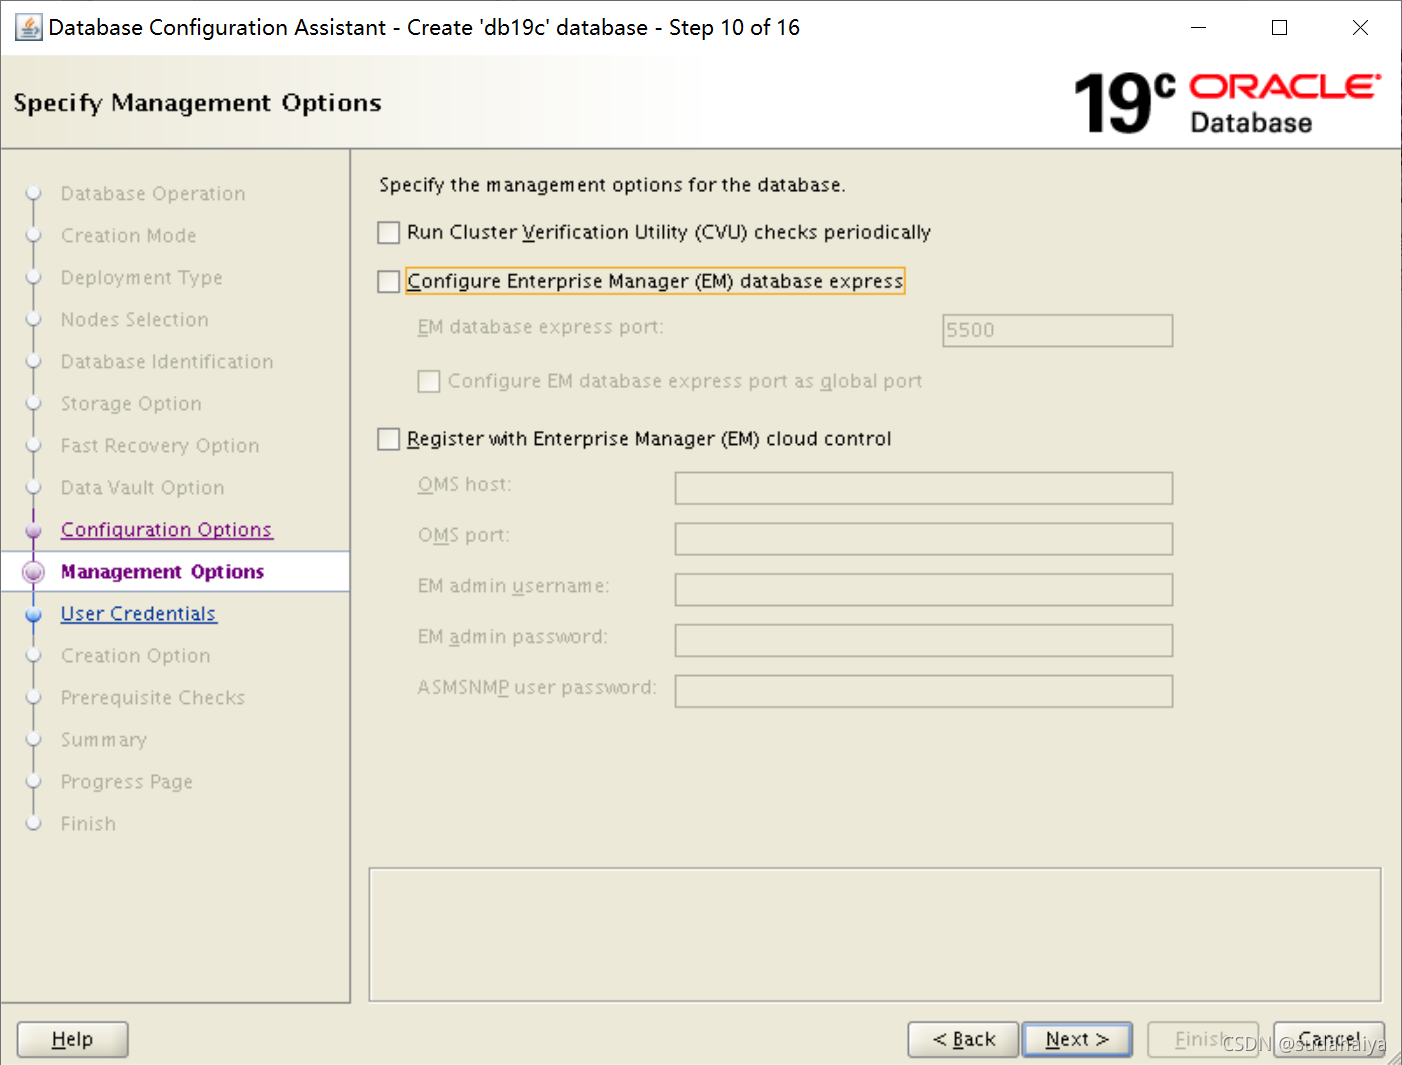
Task: Click the 'EM database express port:' label
Action: pyautogui.click(x=540, y=327)
